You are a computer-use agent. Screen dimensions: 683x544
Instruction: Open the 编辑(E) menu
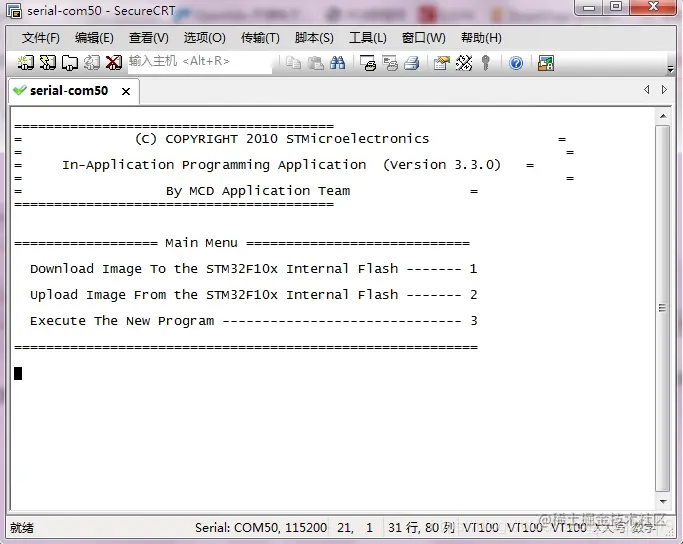[x=94, y=38]
